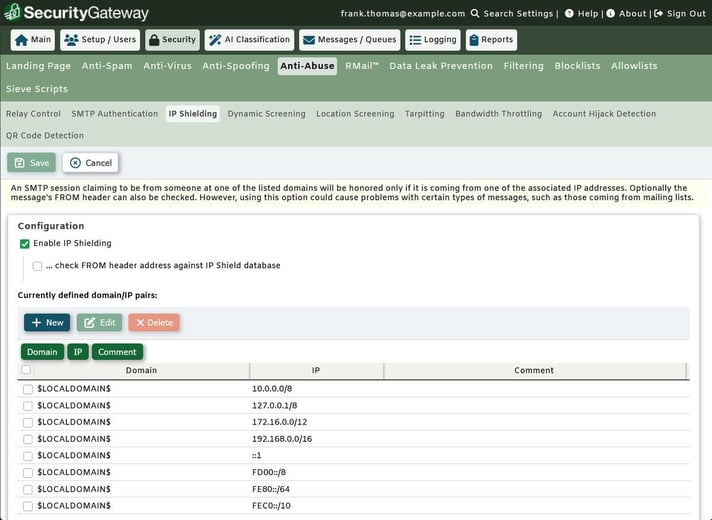Viewport: 712px width, 520px height.
Task: Click the Sign Out arrow icon
Action: click(x=658, y=13)
